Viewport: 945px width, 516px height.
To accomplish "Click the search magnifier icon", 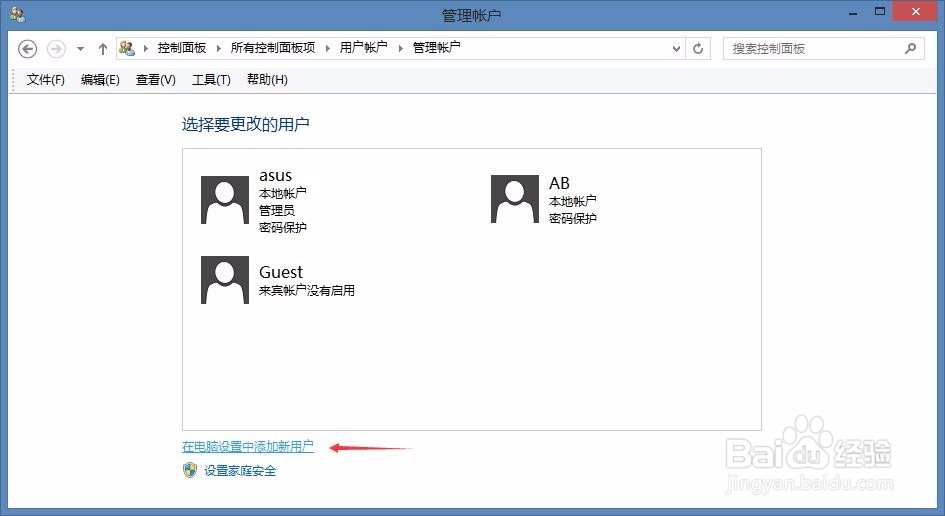I will [910, 48].
